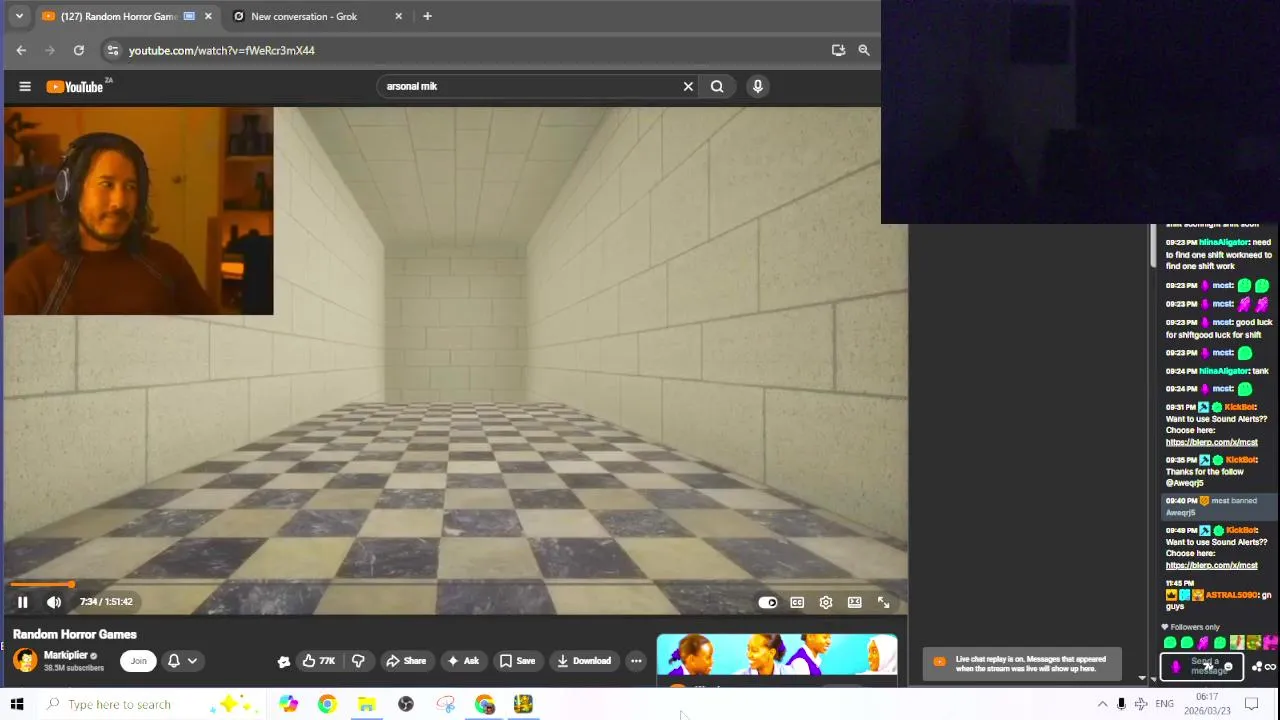
Task: Click the hinaAligator username at 09:24 PM
Action: click(x=1224, y=371)
